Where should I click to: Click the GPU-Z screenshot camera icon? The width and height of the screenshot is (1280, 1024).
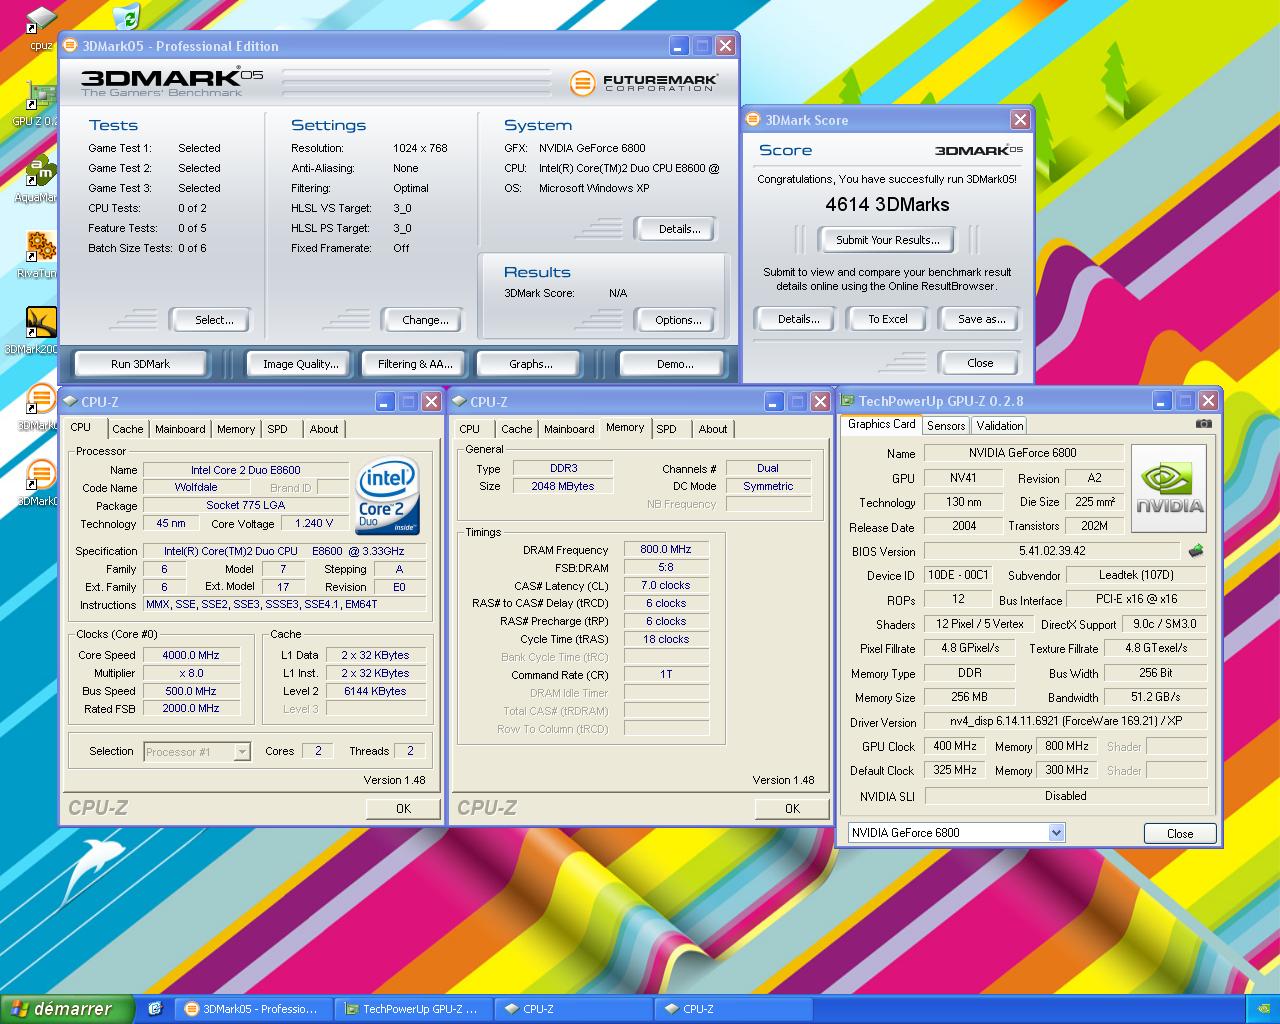tap(1204, 424)
